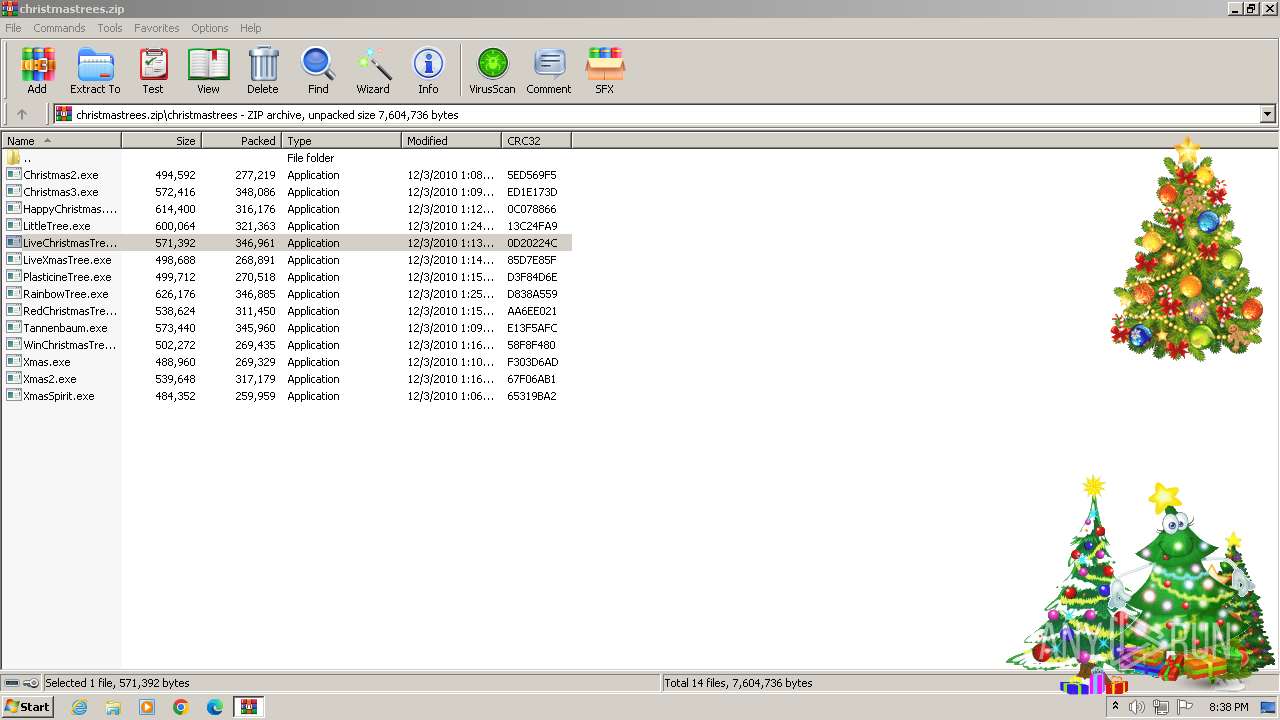Viewport: 1280px width, 720px height.
Task: Click the Xmas.exe file icon
Action: coord(13,362)
